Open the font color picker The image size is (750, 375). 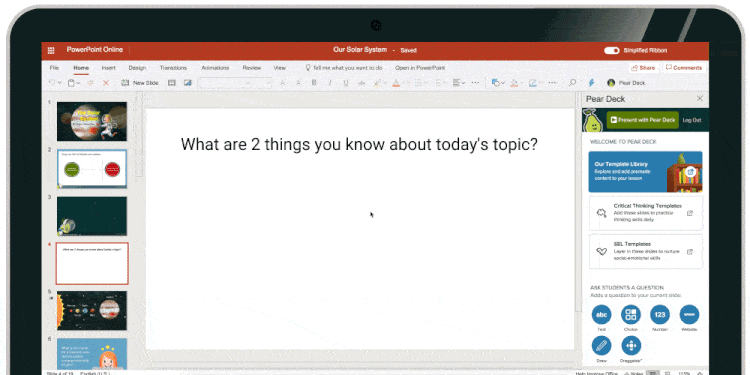(396, 83)
